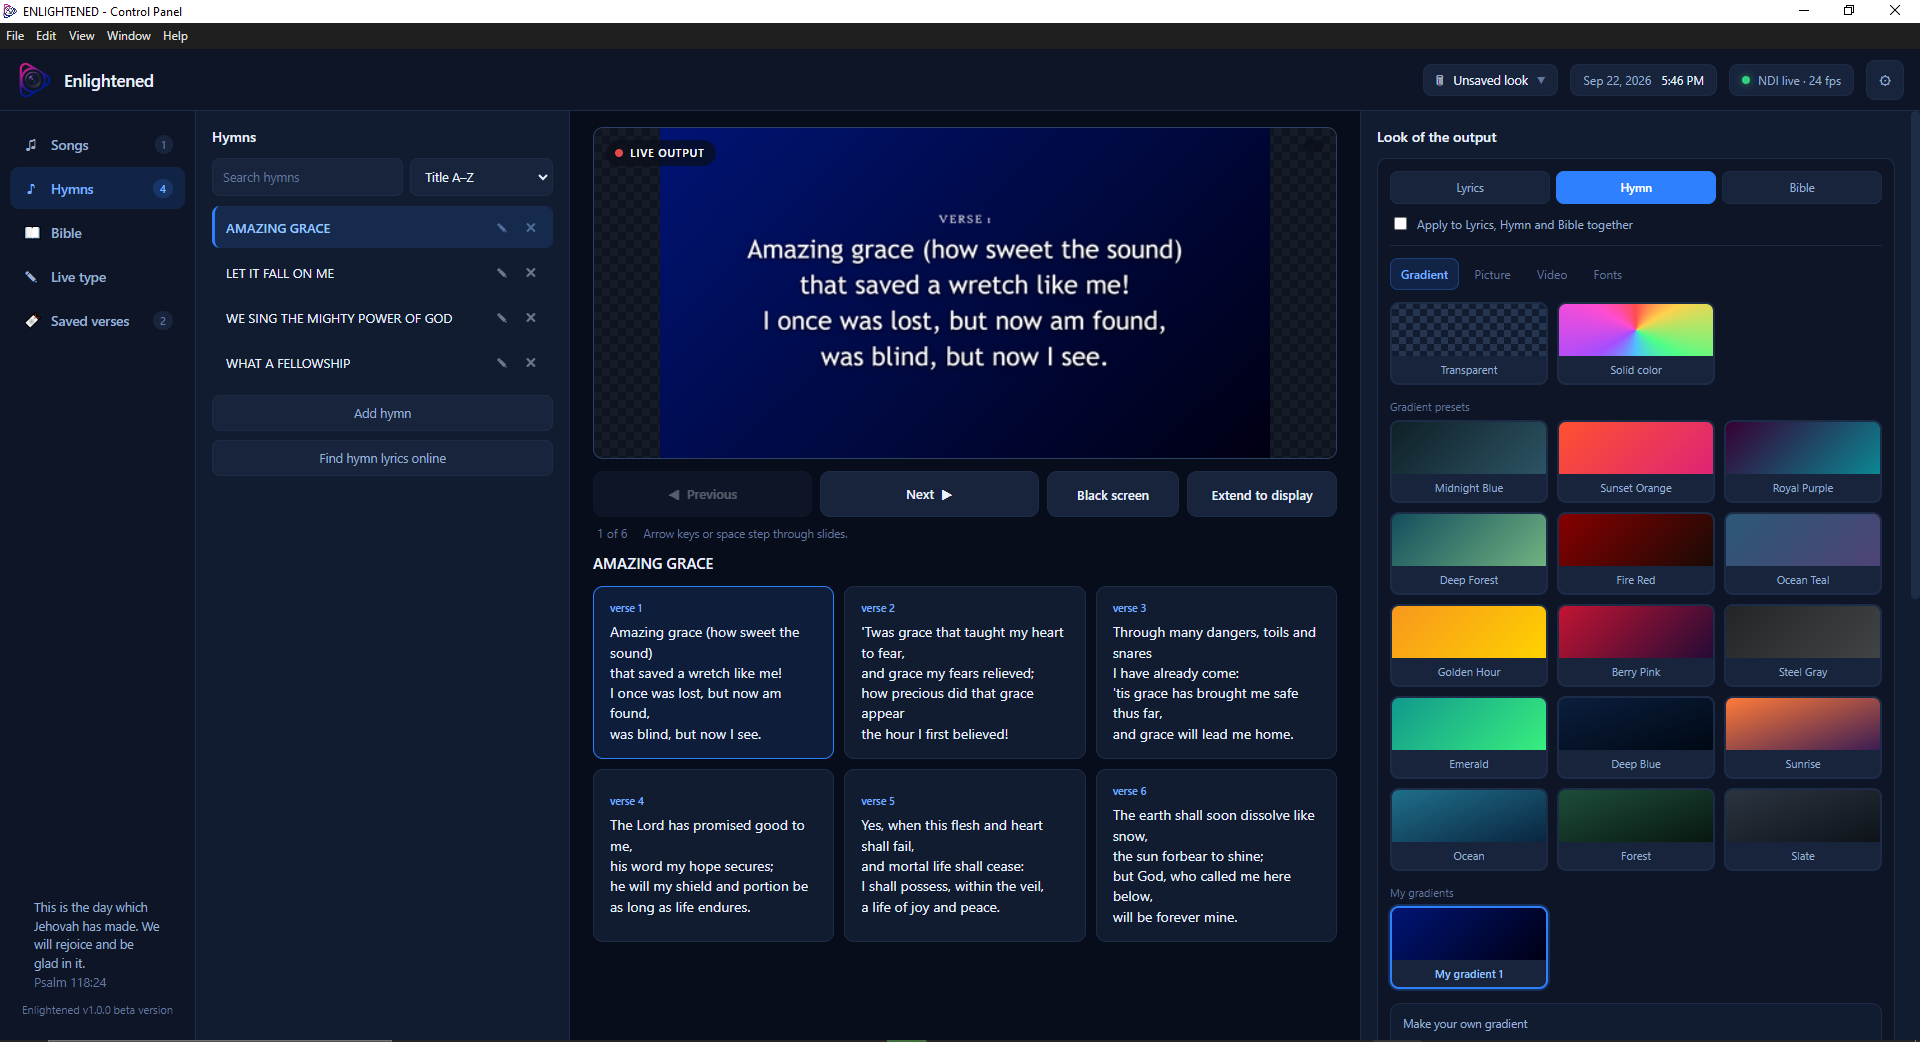Screen dimensions: 1920x1042
Task: Select My gradient 1 swatch
Action: click(x=1469, y=947)
